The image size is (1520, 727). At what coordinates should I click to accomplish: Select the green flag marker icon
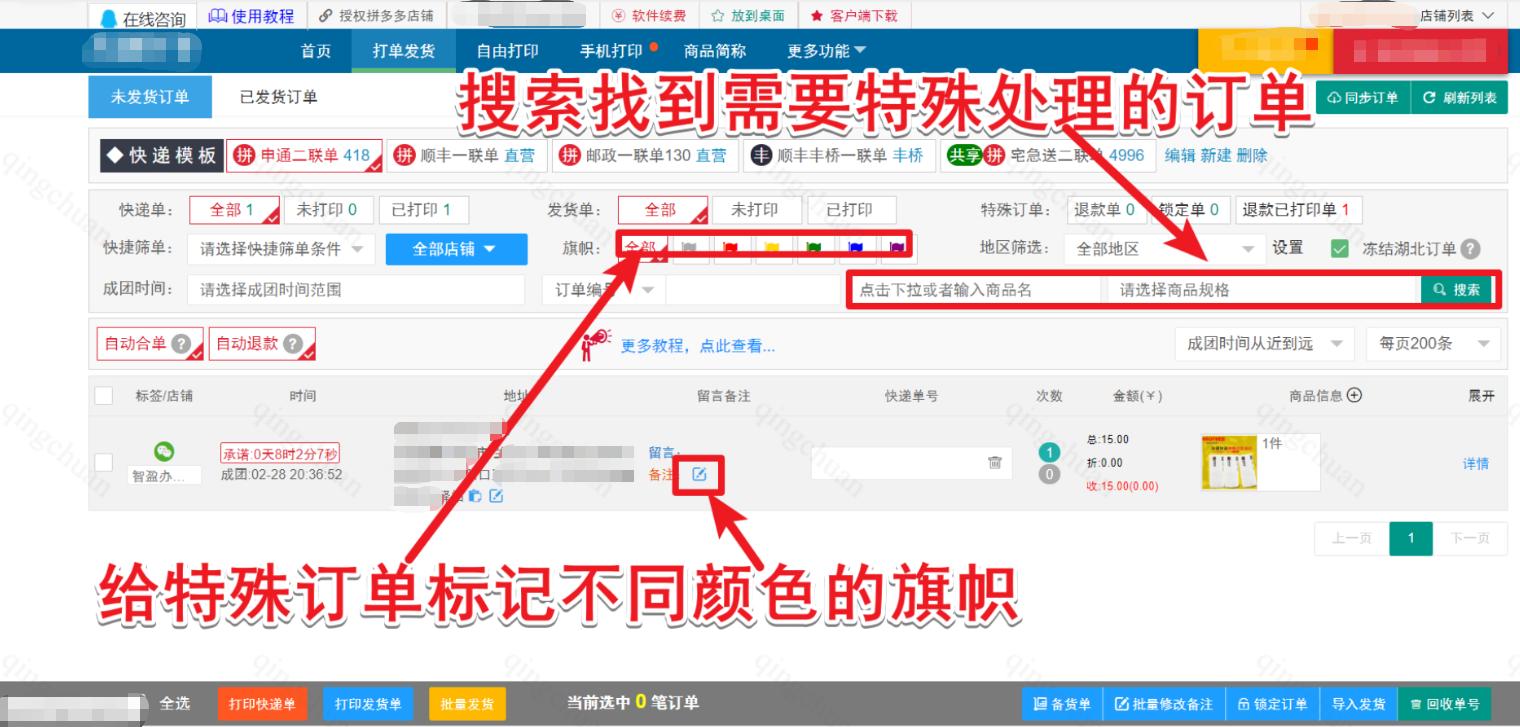[816, 247]
